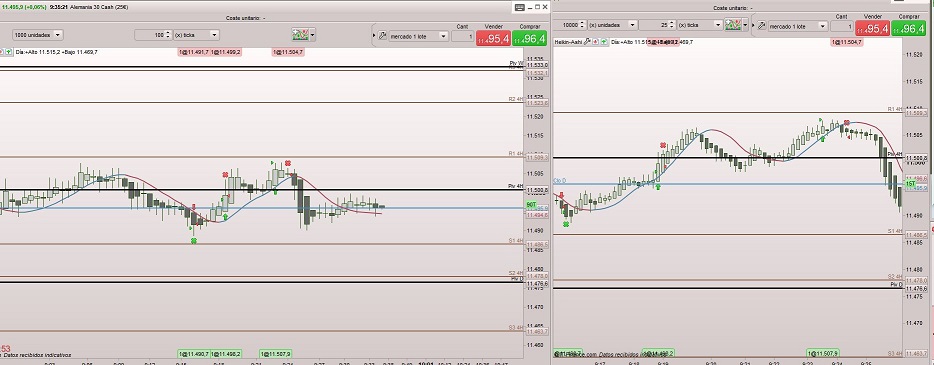Screen dimensions: 934x365
Task: Click red down-arrow icon next to Heikin-Ashi
Action: click(596, 42)
